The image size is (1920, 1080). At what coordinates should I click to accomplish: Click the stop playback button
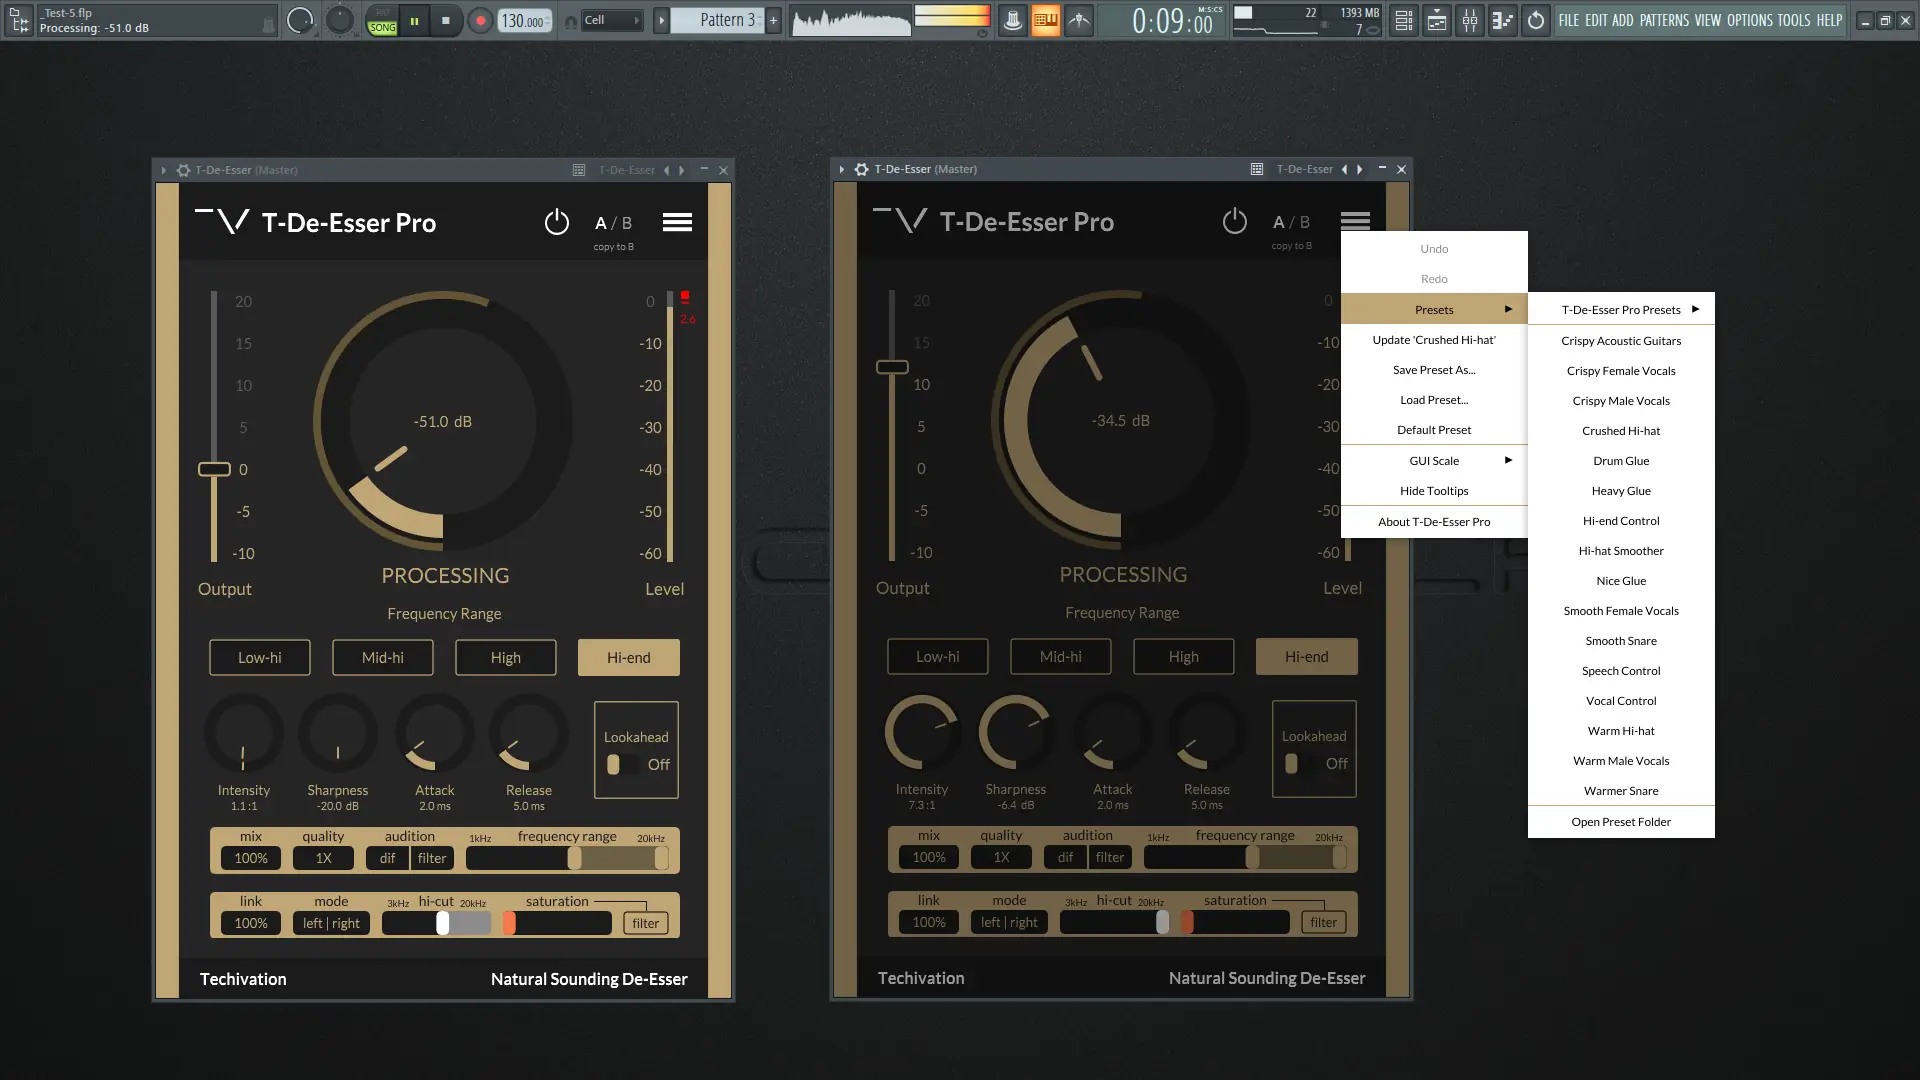coord(446,20)
